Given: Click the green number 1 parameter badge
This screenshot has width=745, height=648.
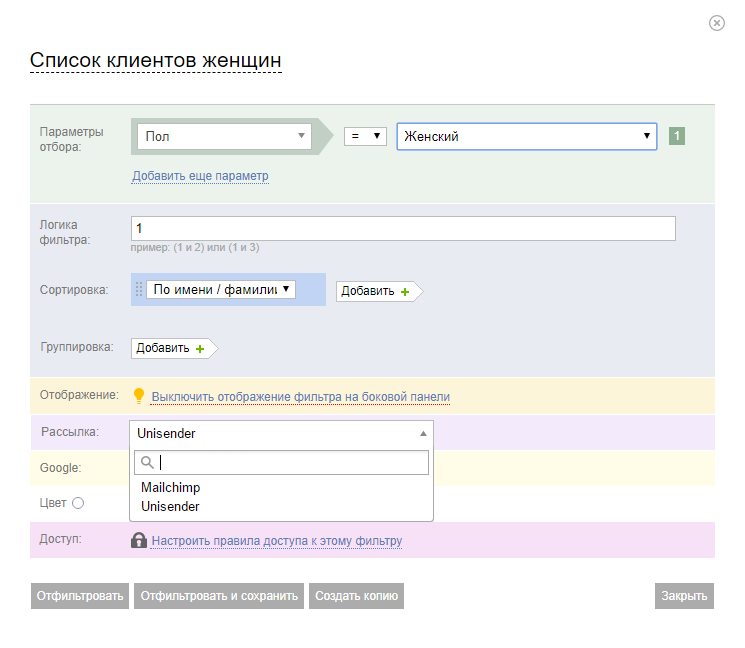Looking at the screenshot, I should [x=677, y=136].
